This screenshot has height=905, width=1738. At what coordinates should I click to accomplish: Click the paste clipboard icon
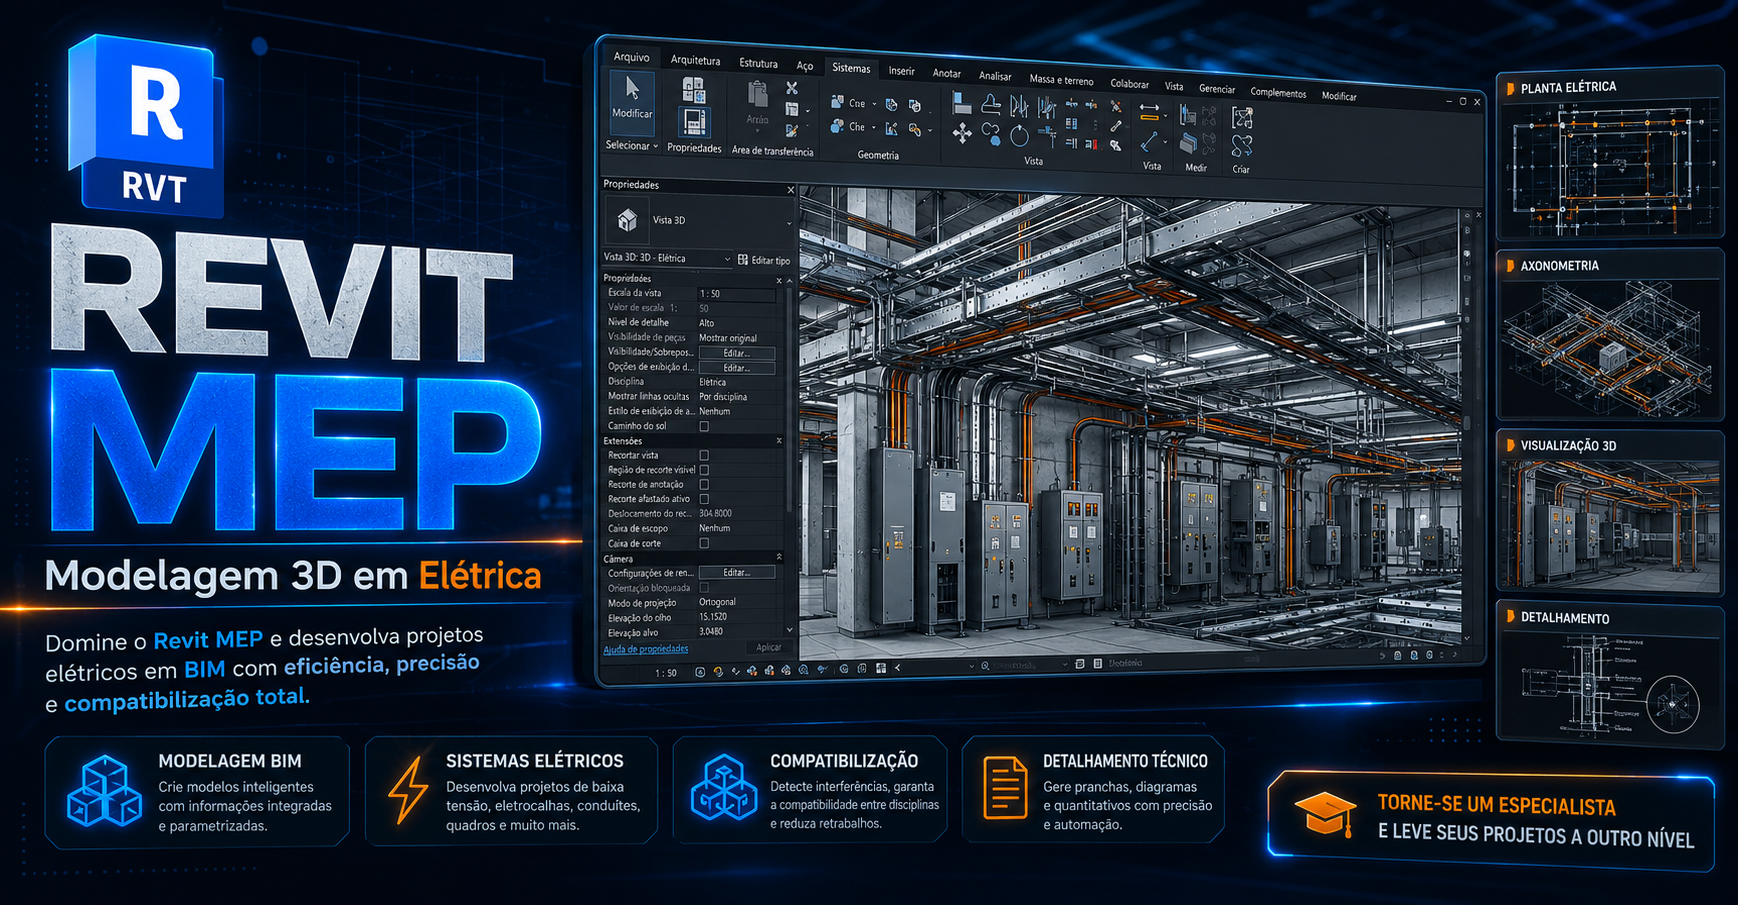(758, 94)
